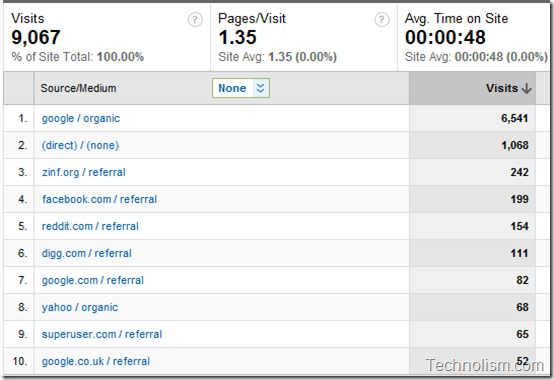554x380 pixels.
Task: Open the None dimension dropdown
Action: tap(241, 88)
